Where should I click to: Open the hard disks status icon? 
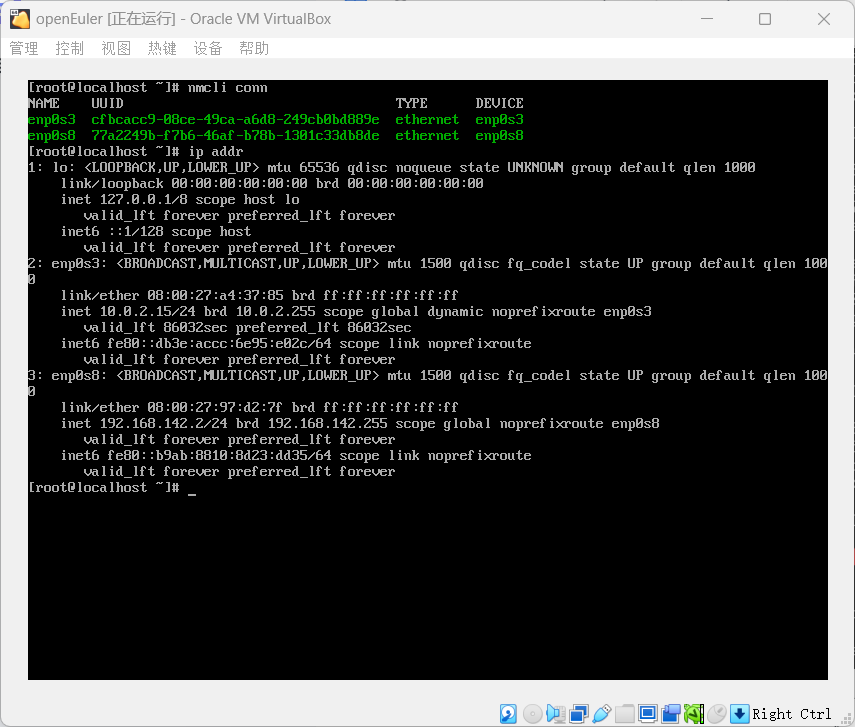(507, 713)
